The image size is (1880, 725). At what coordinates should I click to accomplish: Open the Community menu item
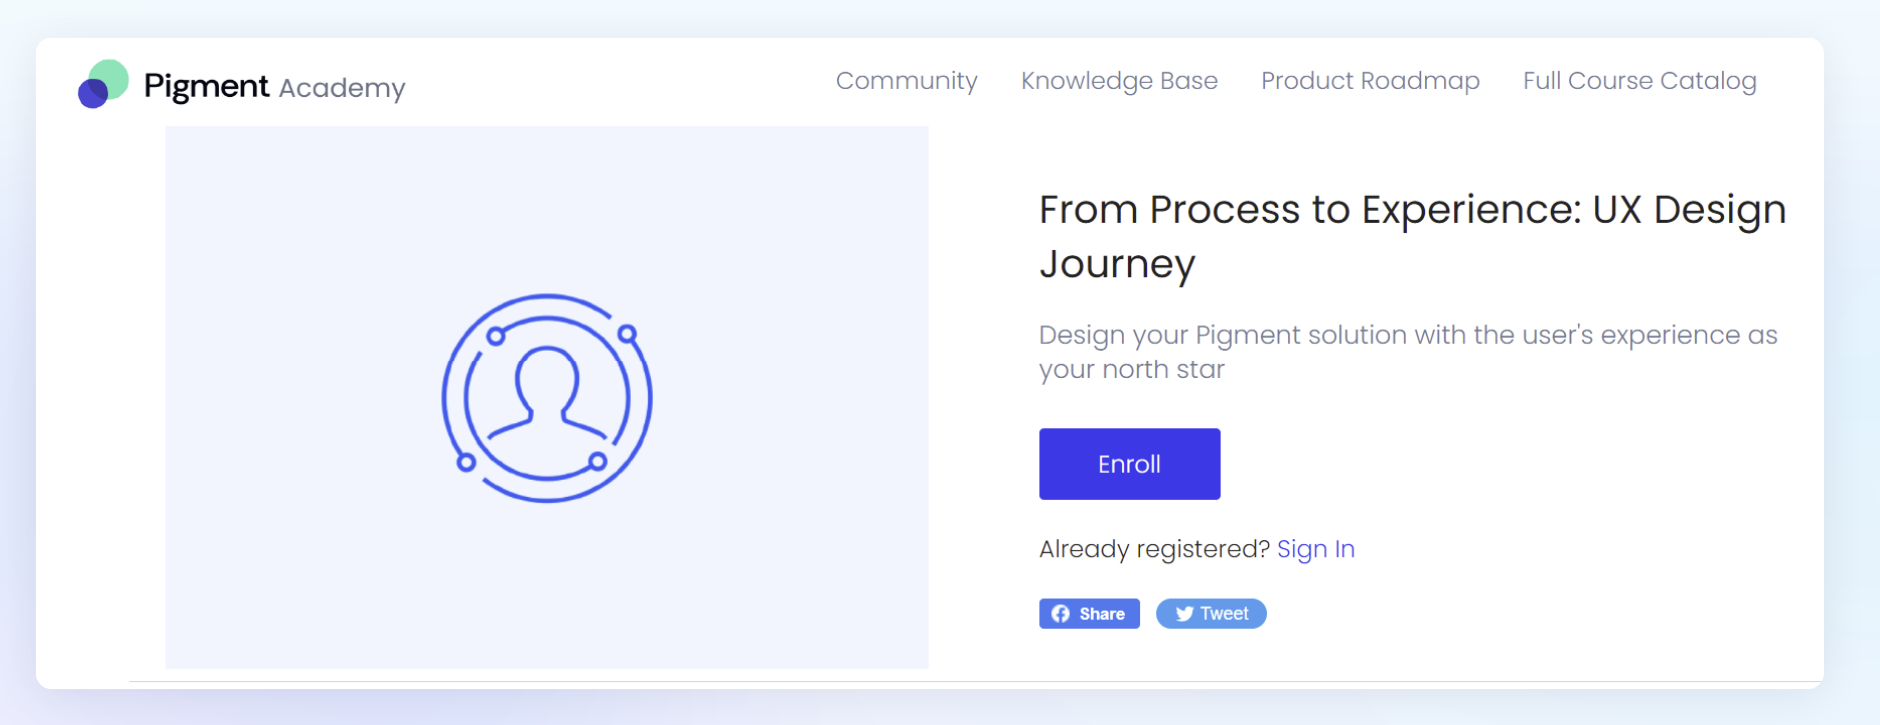click(x=906, y=81)
